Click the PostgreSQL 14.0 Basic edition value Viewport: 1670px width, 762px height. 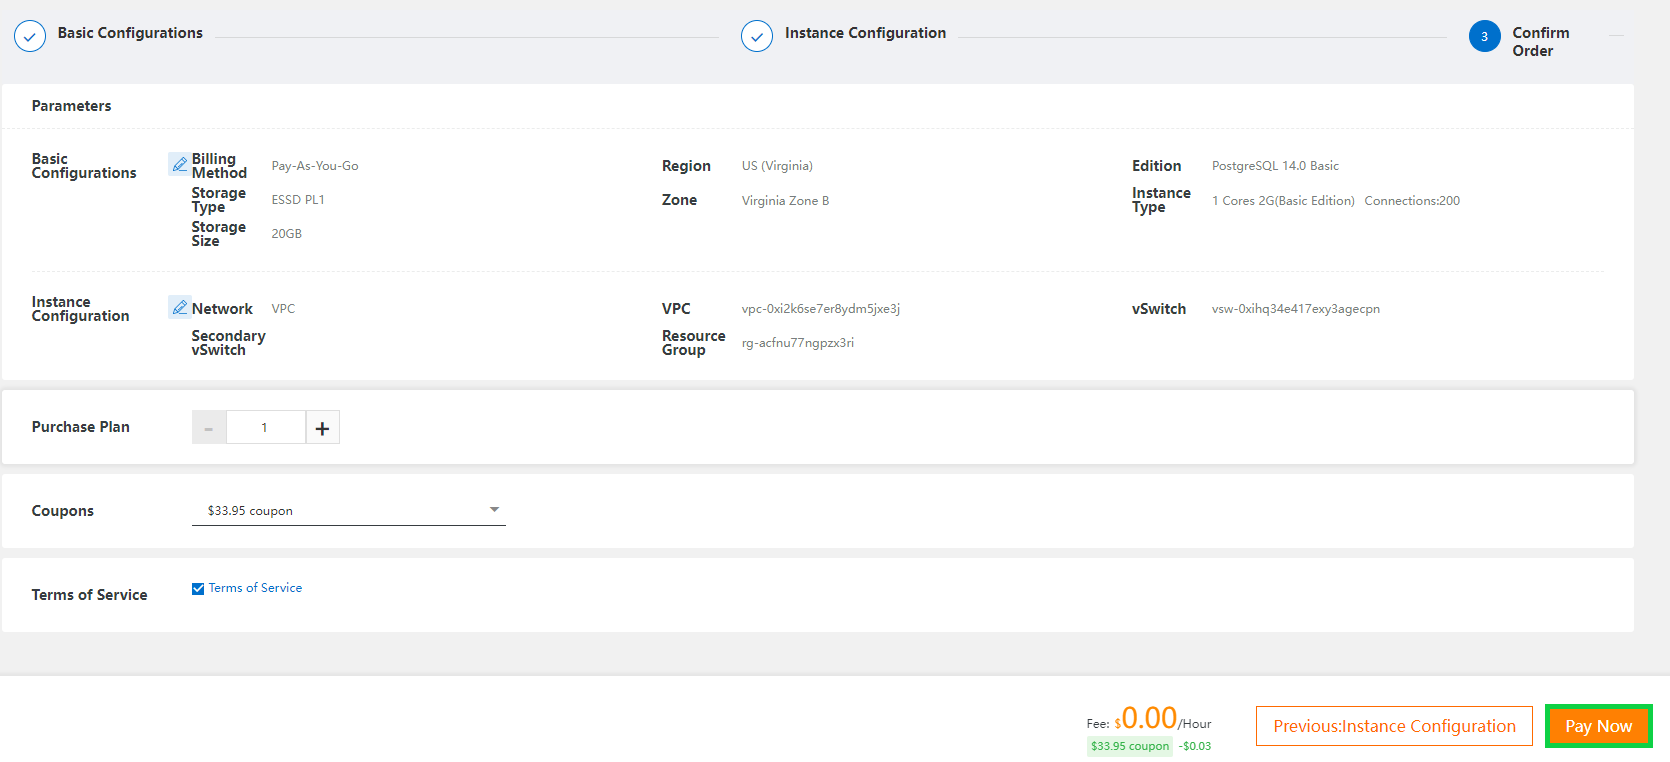click(x=1275, y=166)
